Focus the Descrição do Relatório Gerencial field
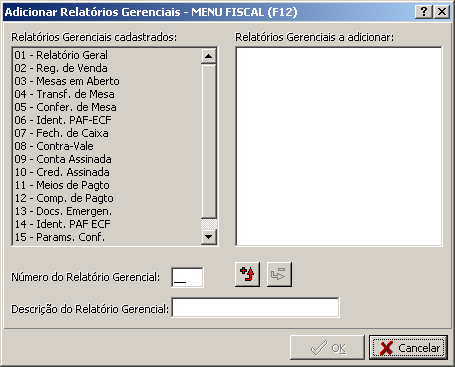The height and width of the screenshot is (367, 455). pyautogui.click(x=255, y=307)
